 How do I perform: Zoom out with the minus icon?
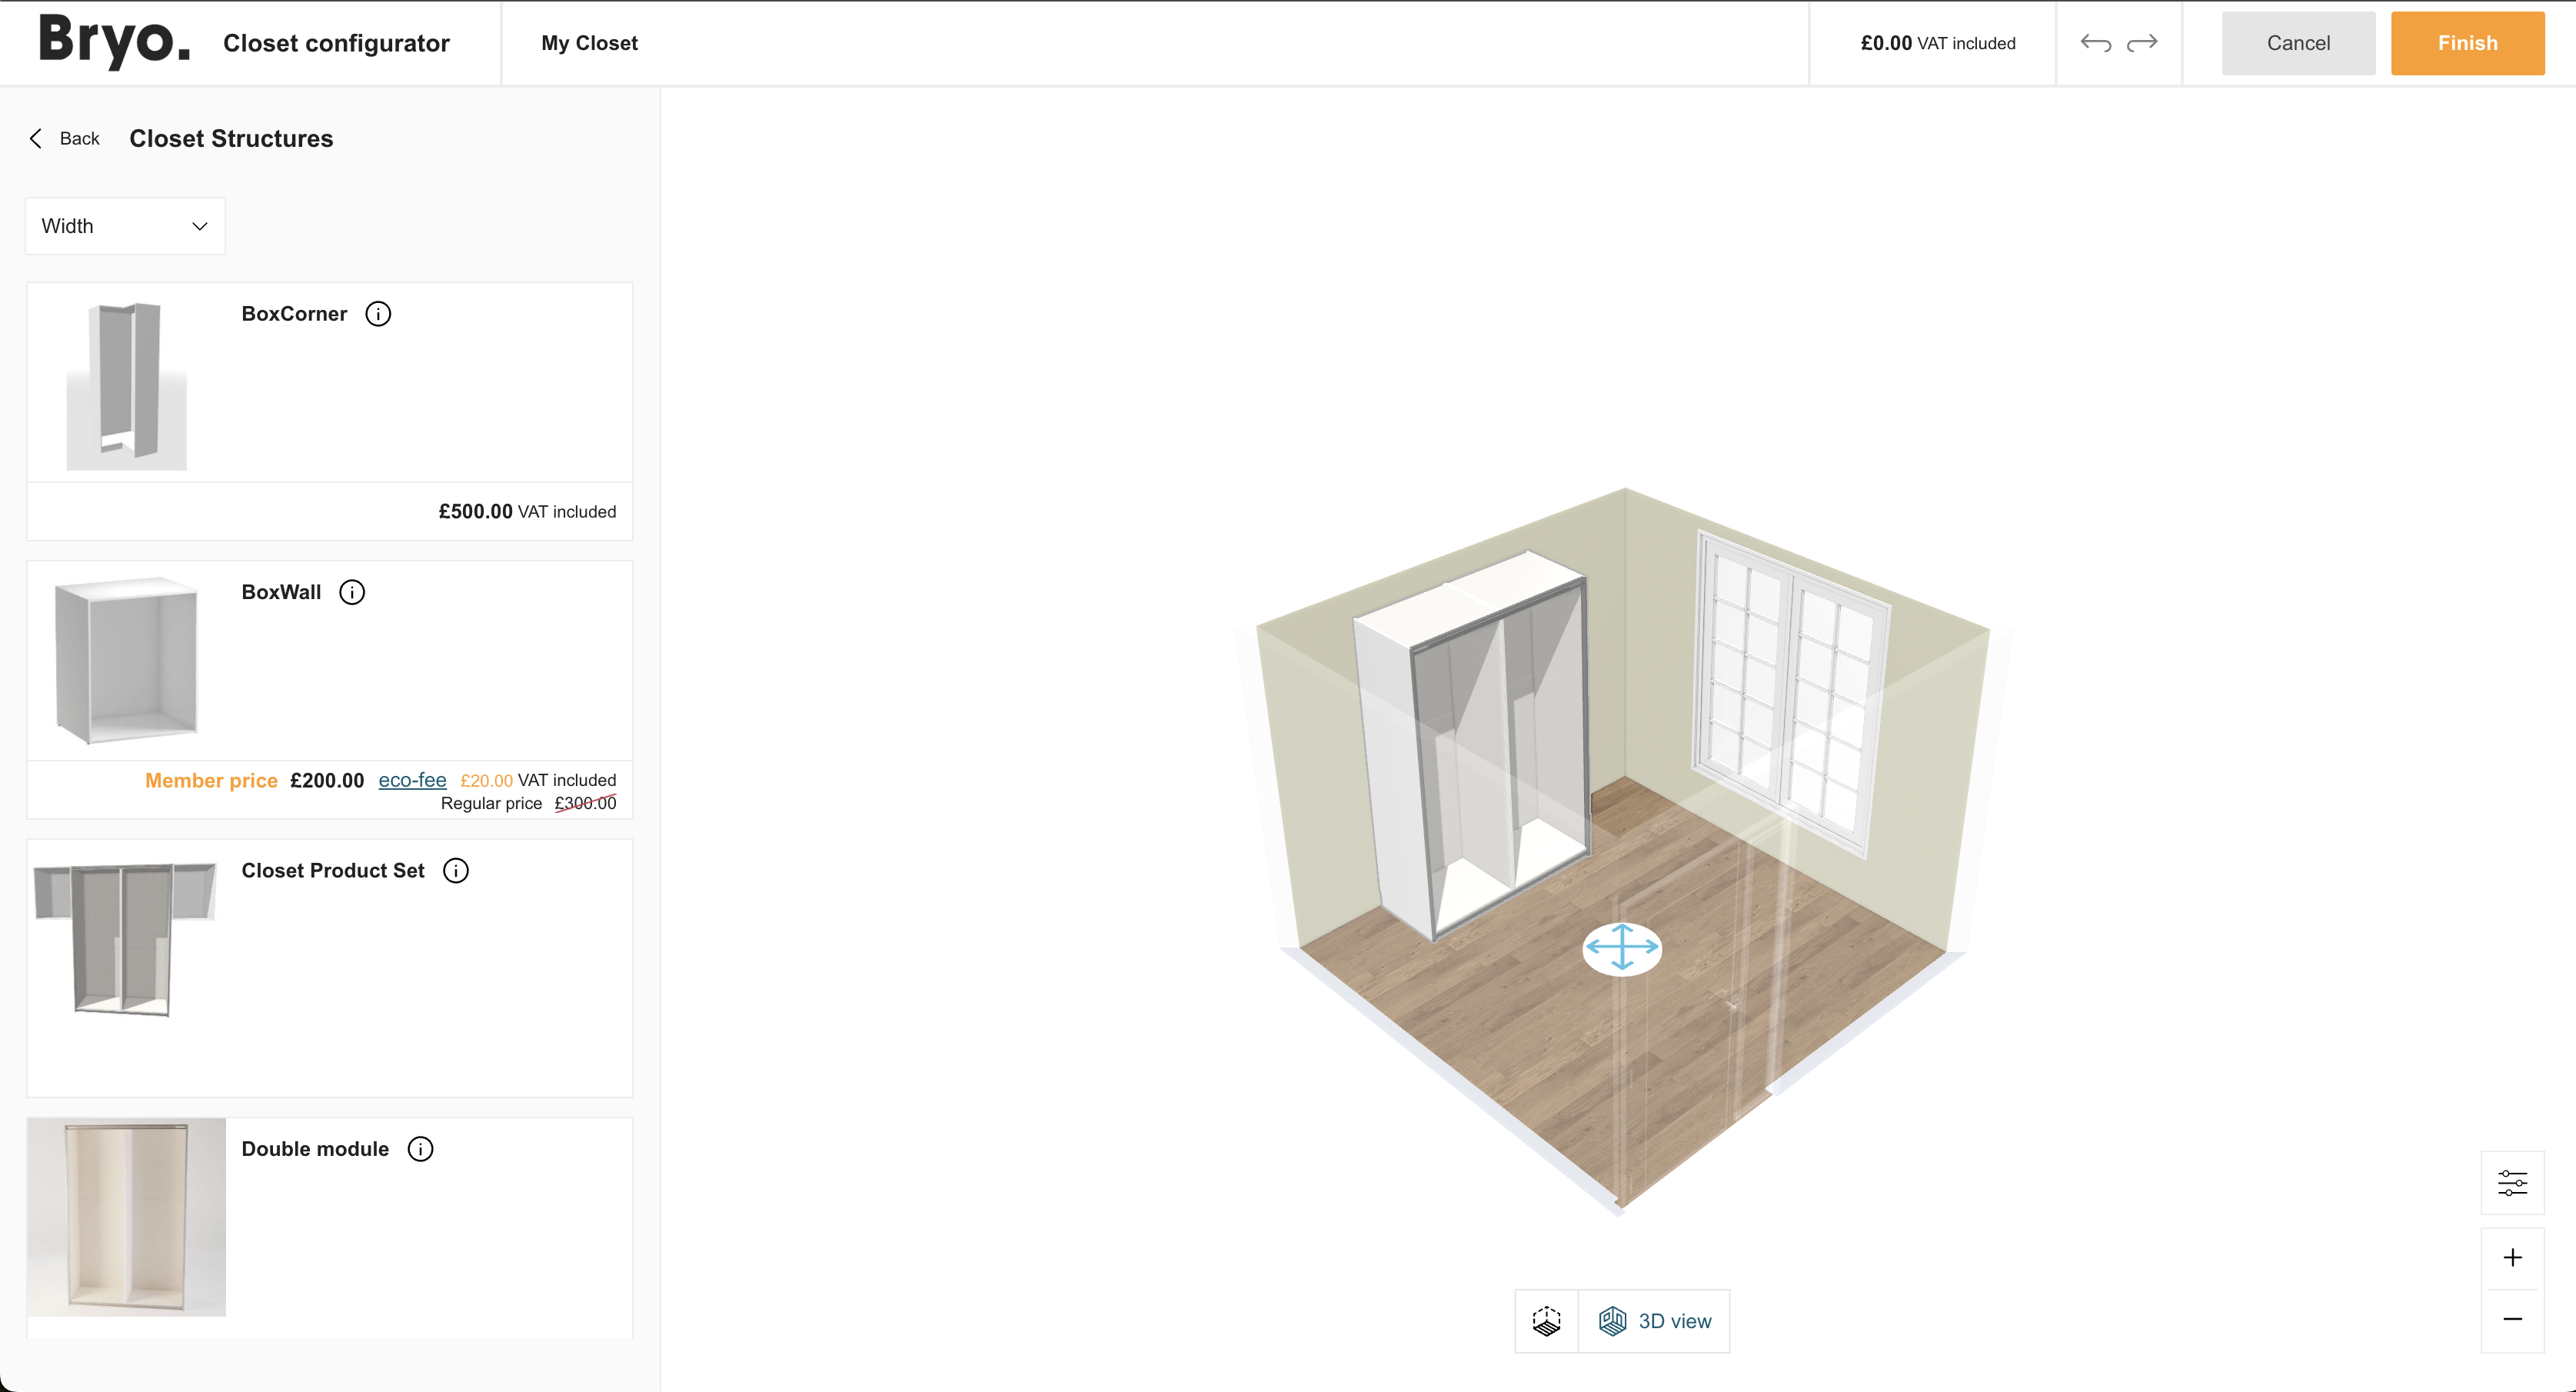point(2512,1320)
